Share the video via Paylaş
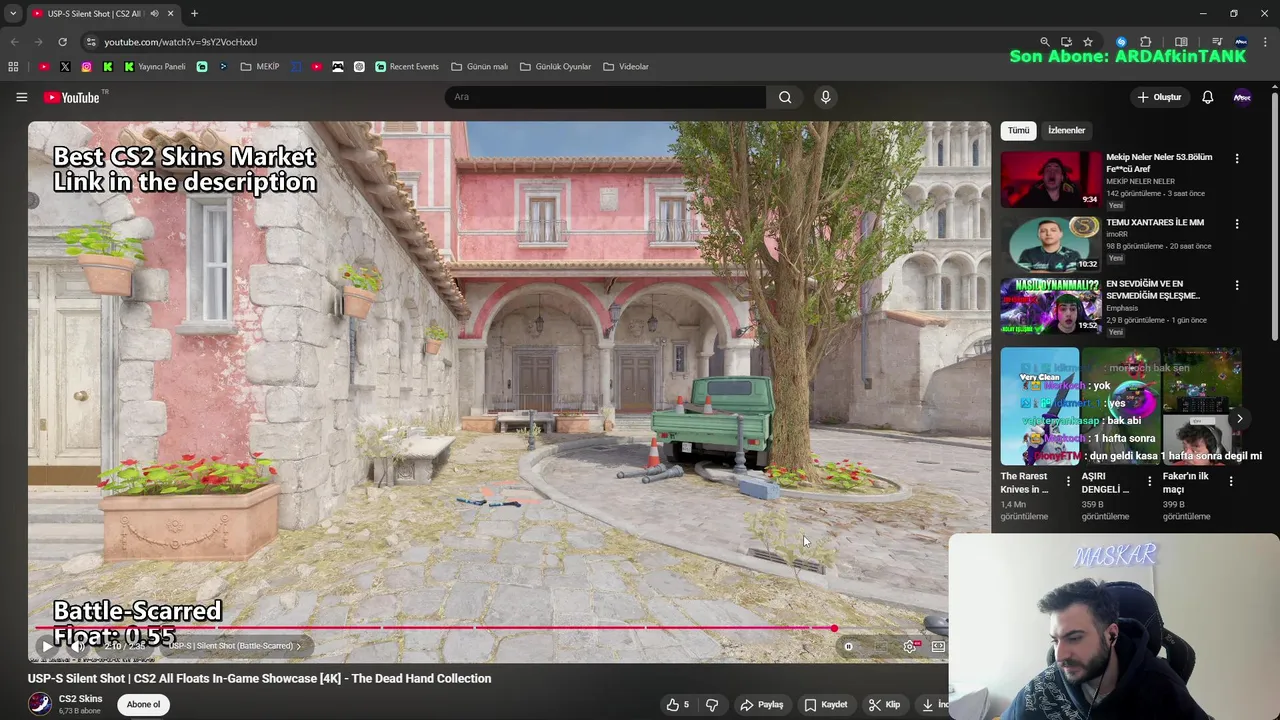The height and width of the screenshot is (720, 1280). coord(762,705)
